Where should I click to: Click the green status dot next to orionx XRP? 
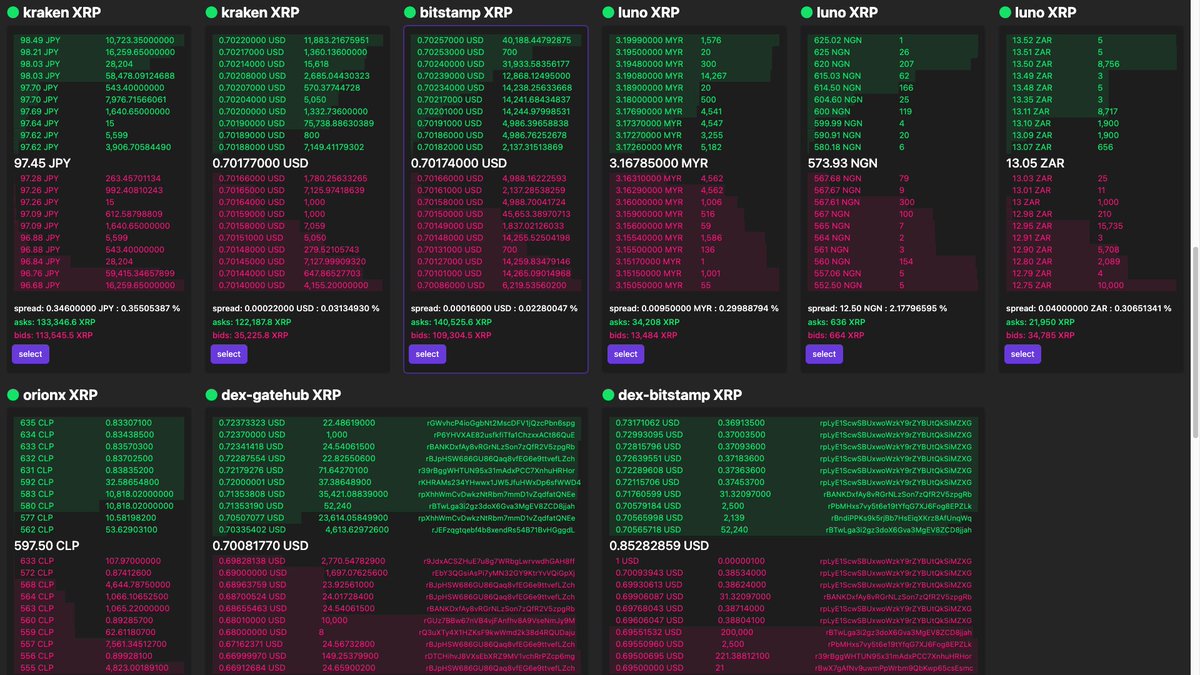click(13, 395)
